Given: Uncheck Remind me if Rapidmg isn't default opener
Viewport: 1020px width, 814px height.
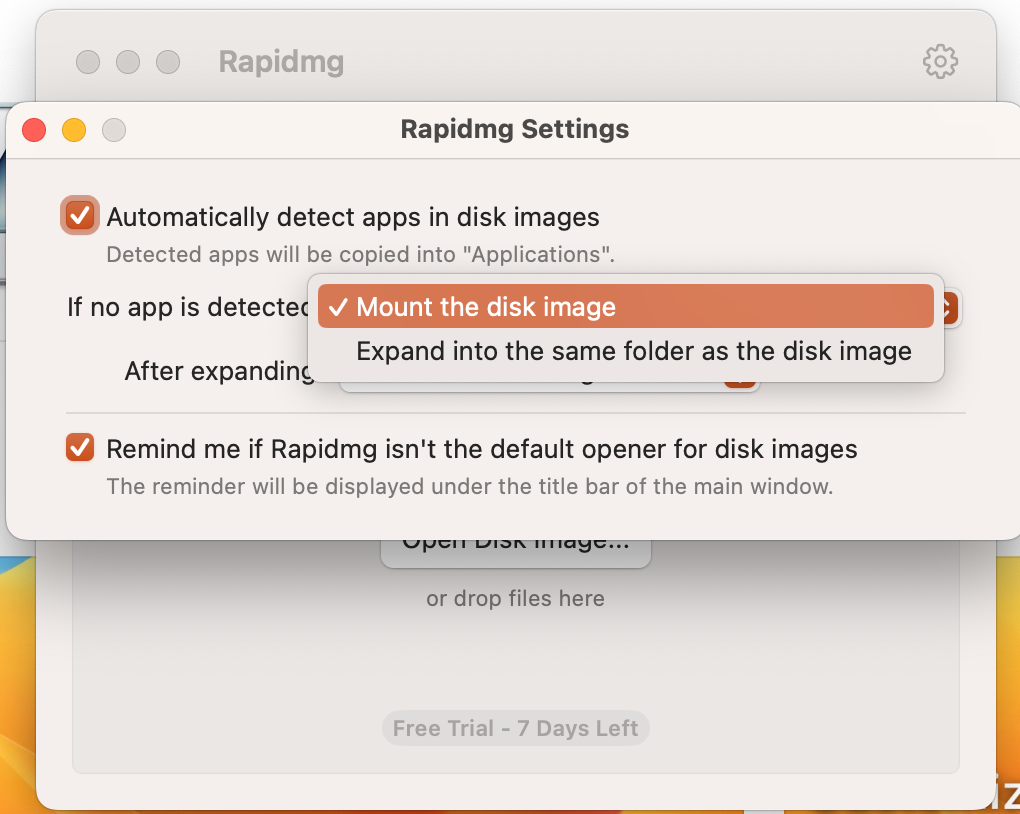Looking at the screenshot, I should click(80, 448).
